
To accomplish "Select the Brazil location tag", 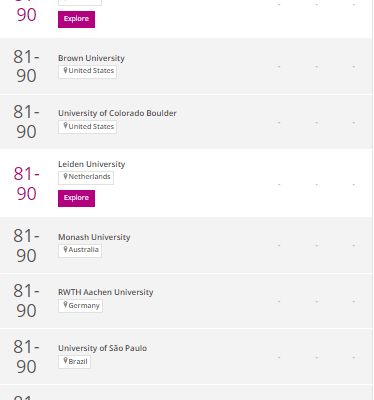I will 74,362.
